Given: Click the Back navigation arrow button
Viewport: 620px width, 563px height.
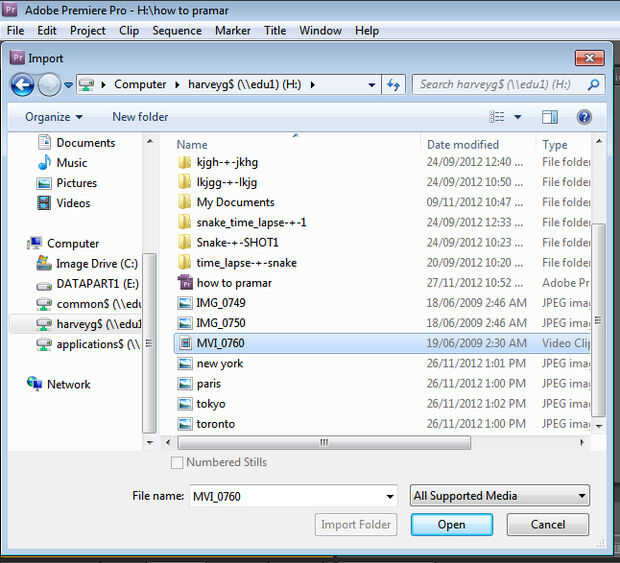Looking at the screenshot, I should click(x=22, y=85).
